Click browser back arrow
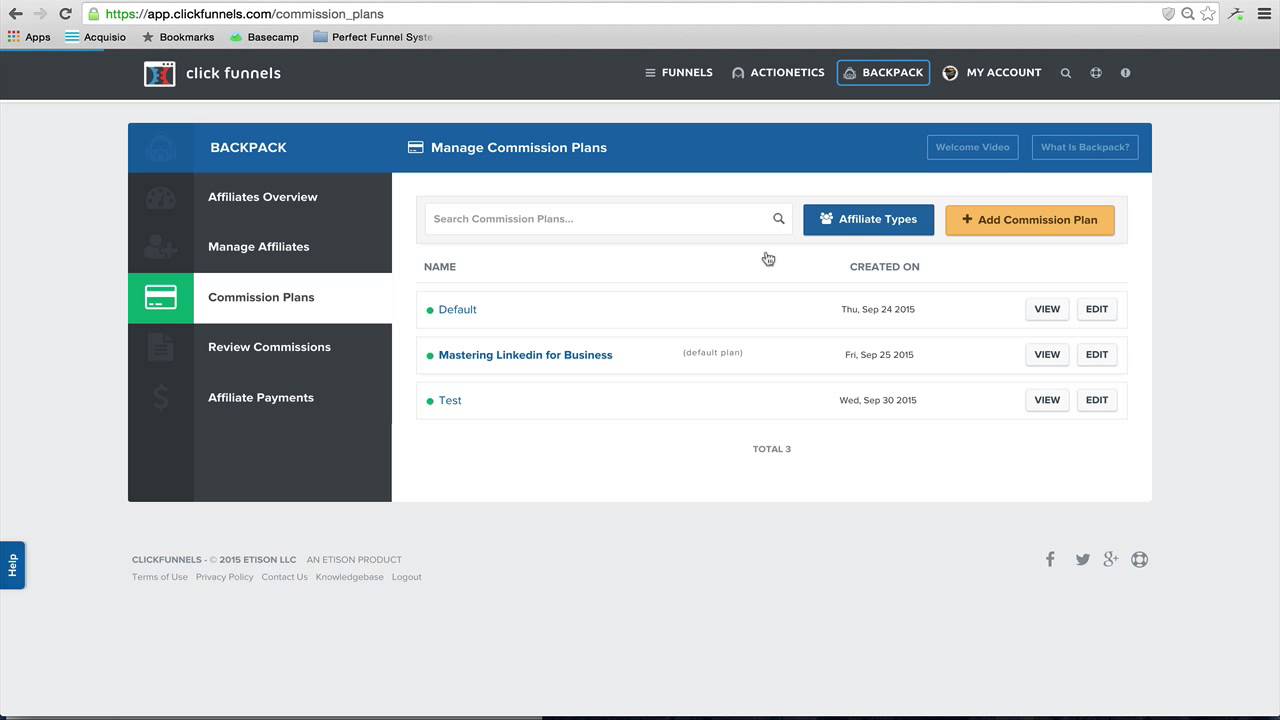 [15, 14]
